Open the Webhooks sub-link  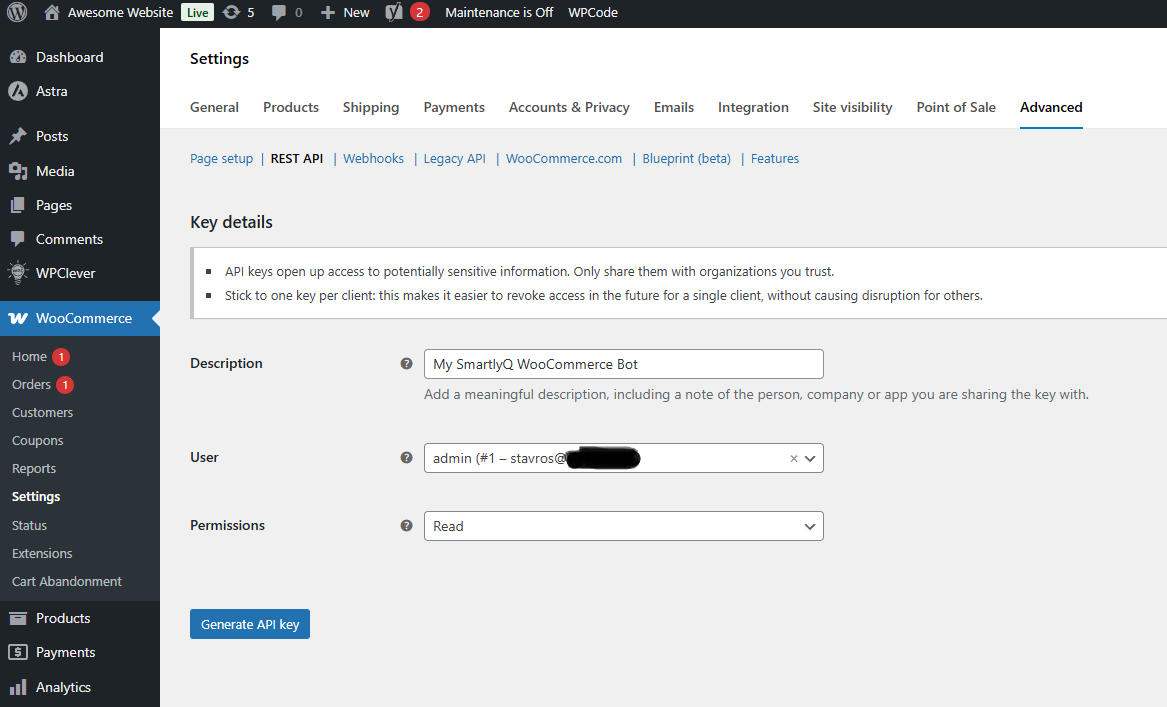(373, 159)
